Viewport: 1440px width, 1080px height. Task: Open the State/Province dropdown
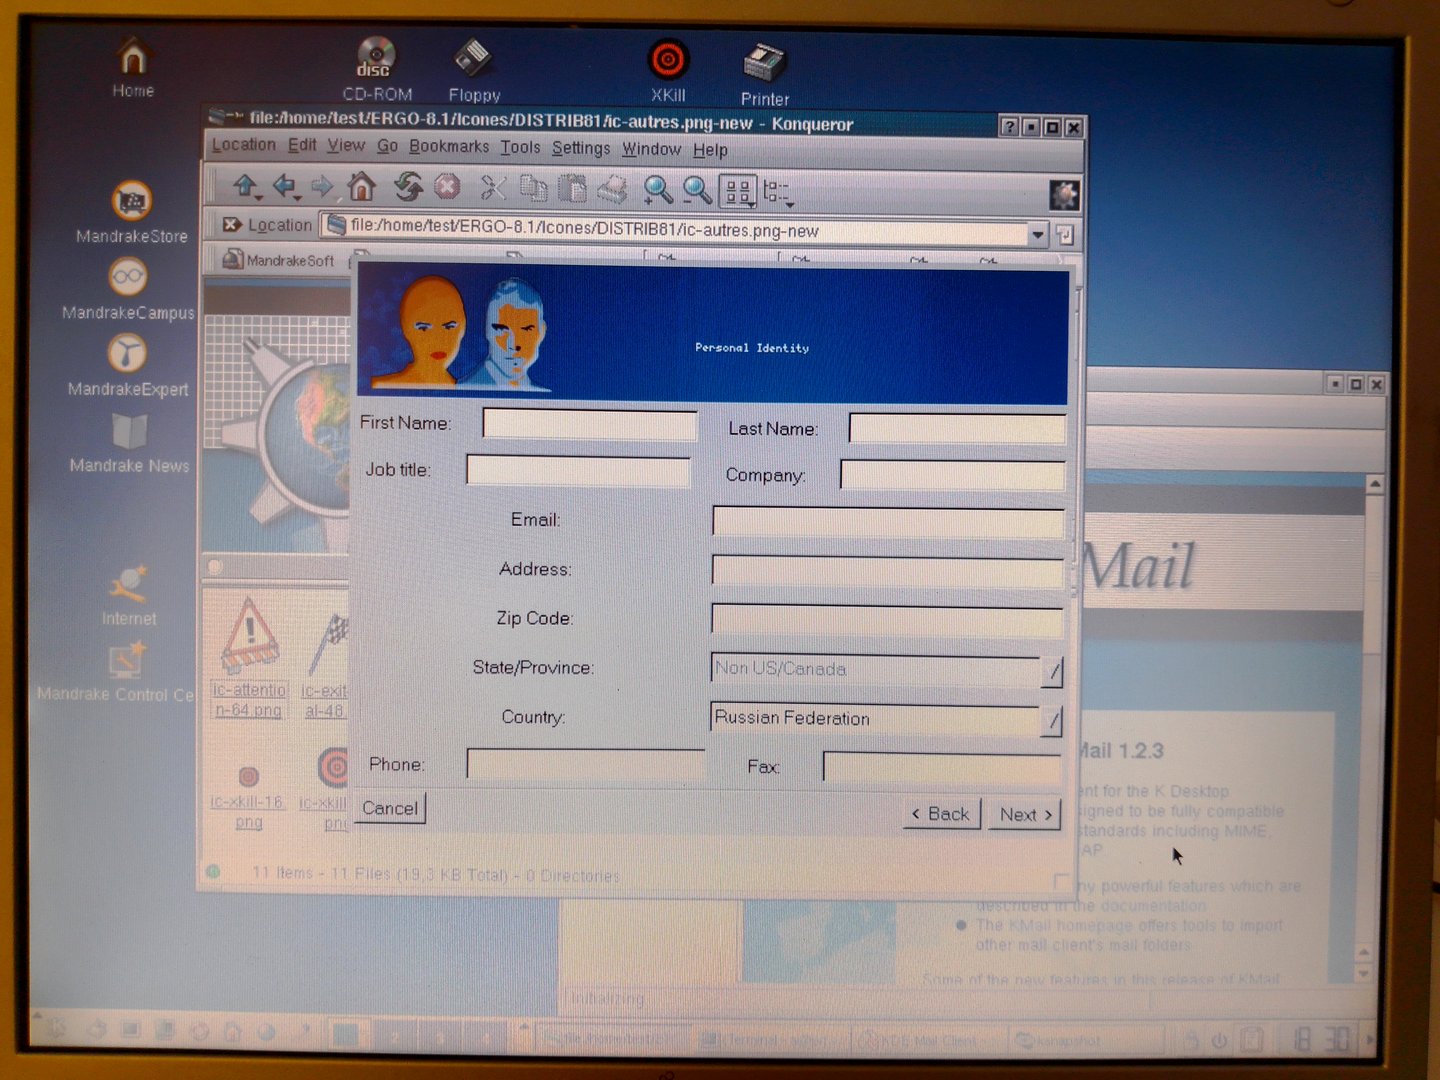(1051, 671)
